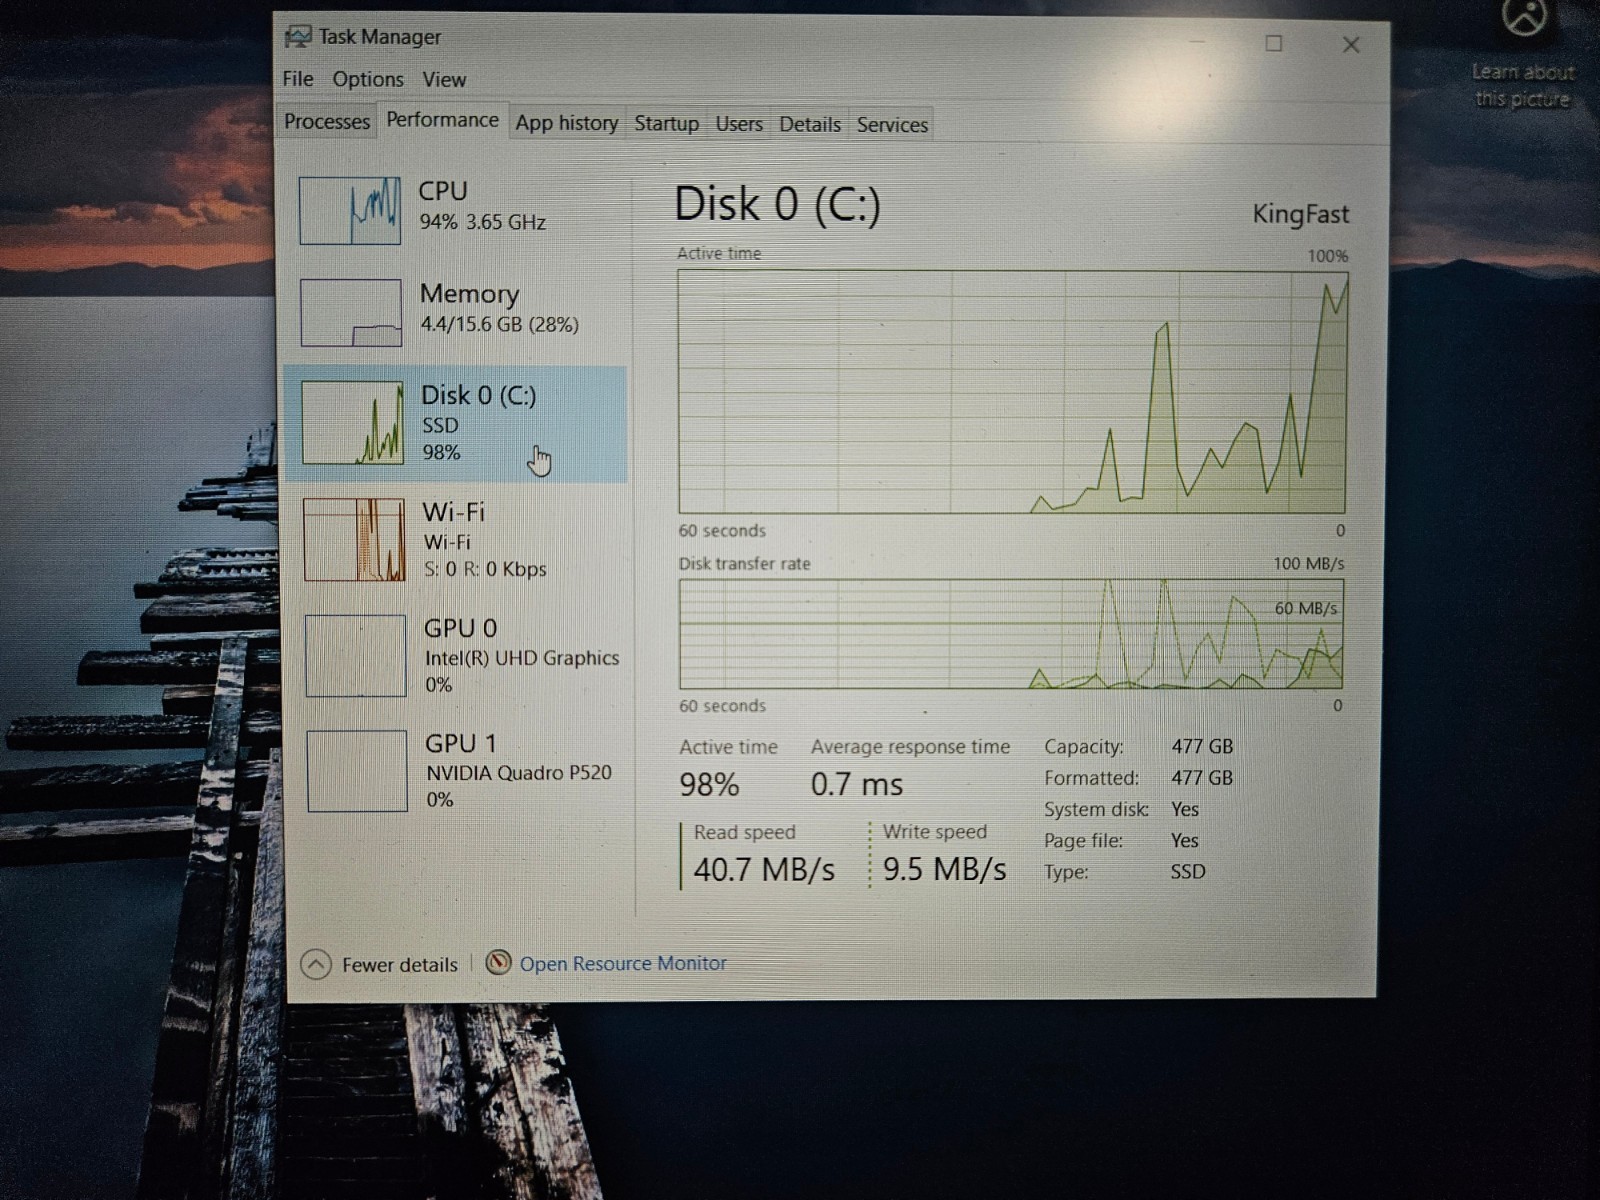Click the Type SSD value
Screen dimensions: 1600x1200
click(x=1188, y=871)
